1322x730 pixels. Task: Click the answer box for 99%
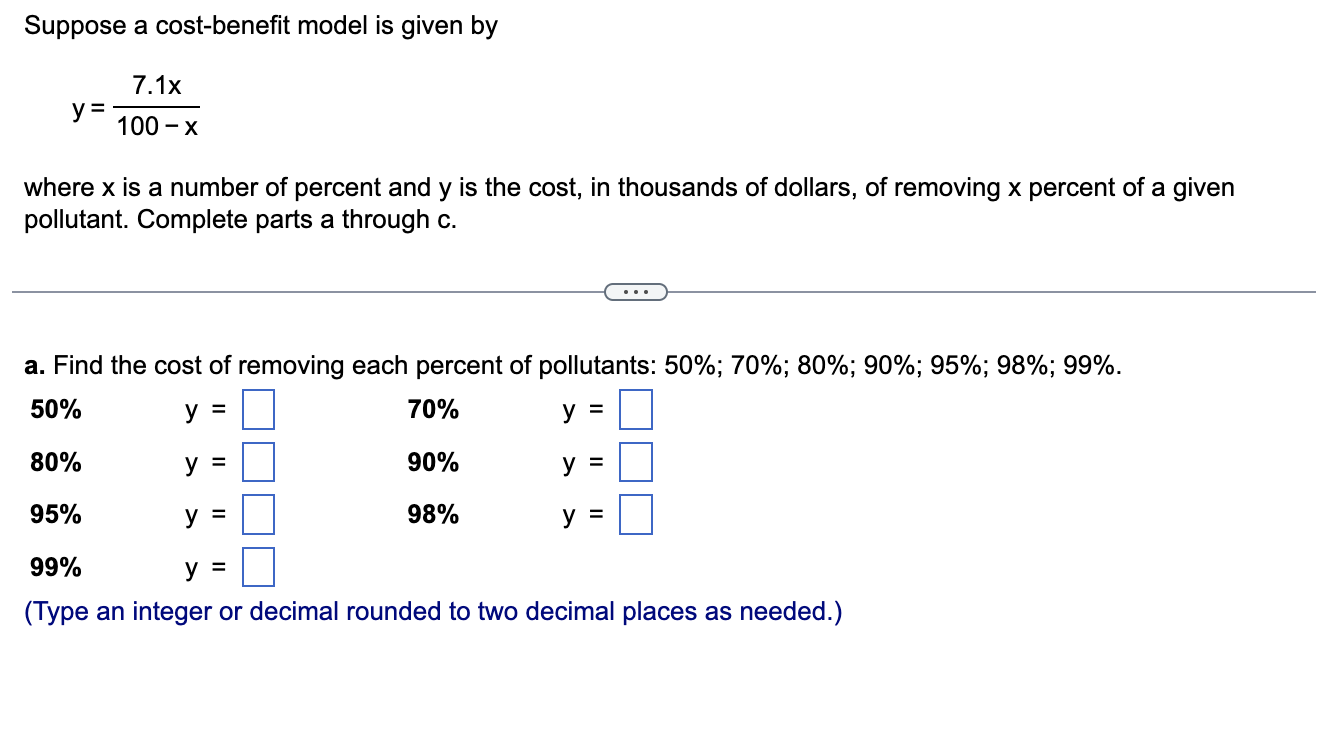[x=257, y=568]
